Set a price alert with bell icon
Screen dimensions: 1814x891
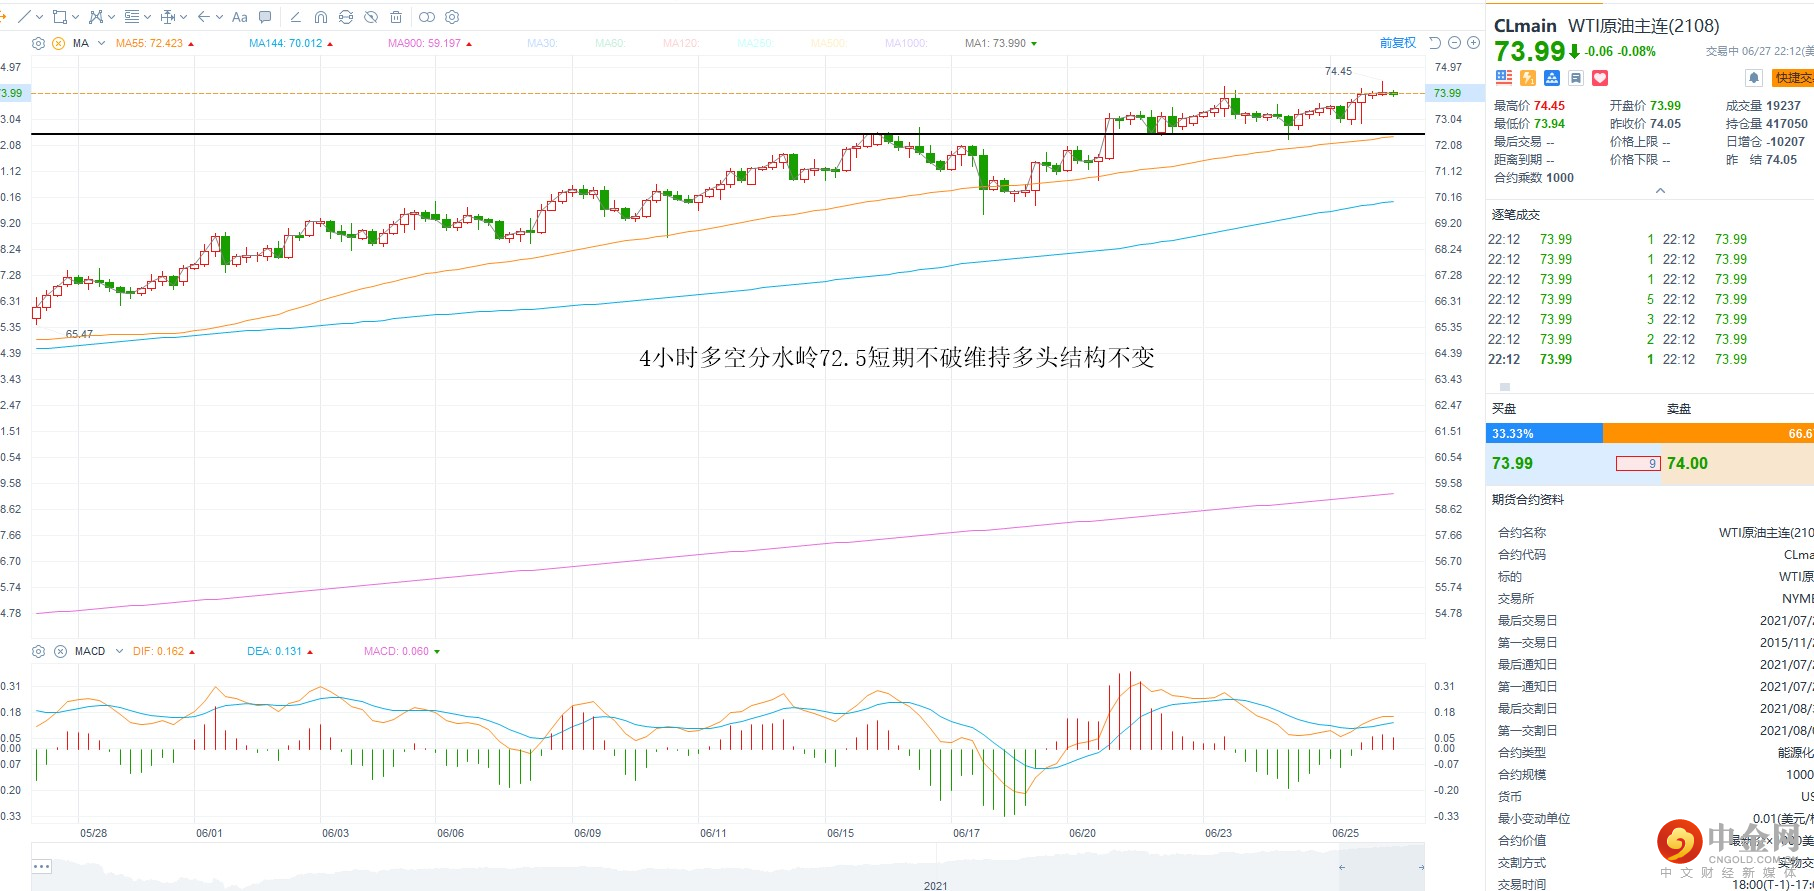[1753, 78]
